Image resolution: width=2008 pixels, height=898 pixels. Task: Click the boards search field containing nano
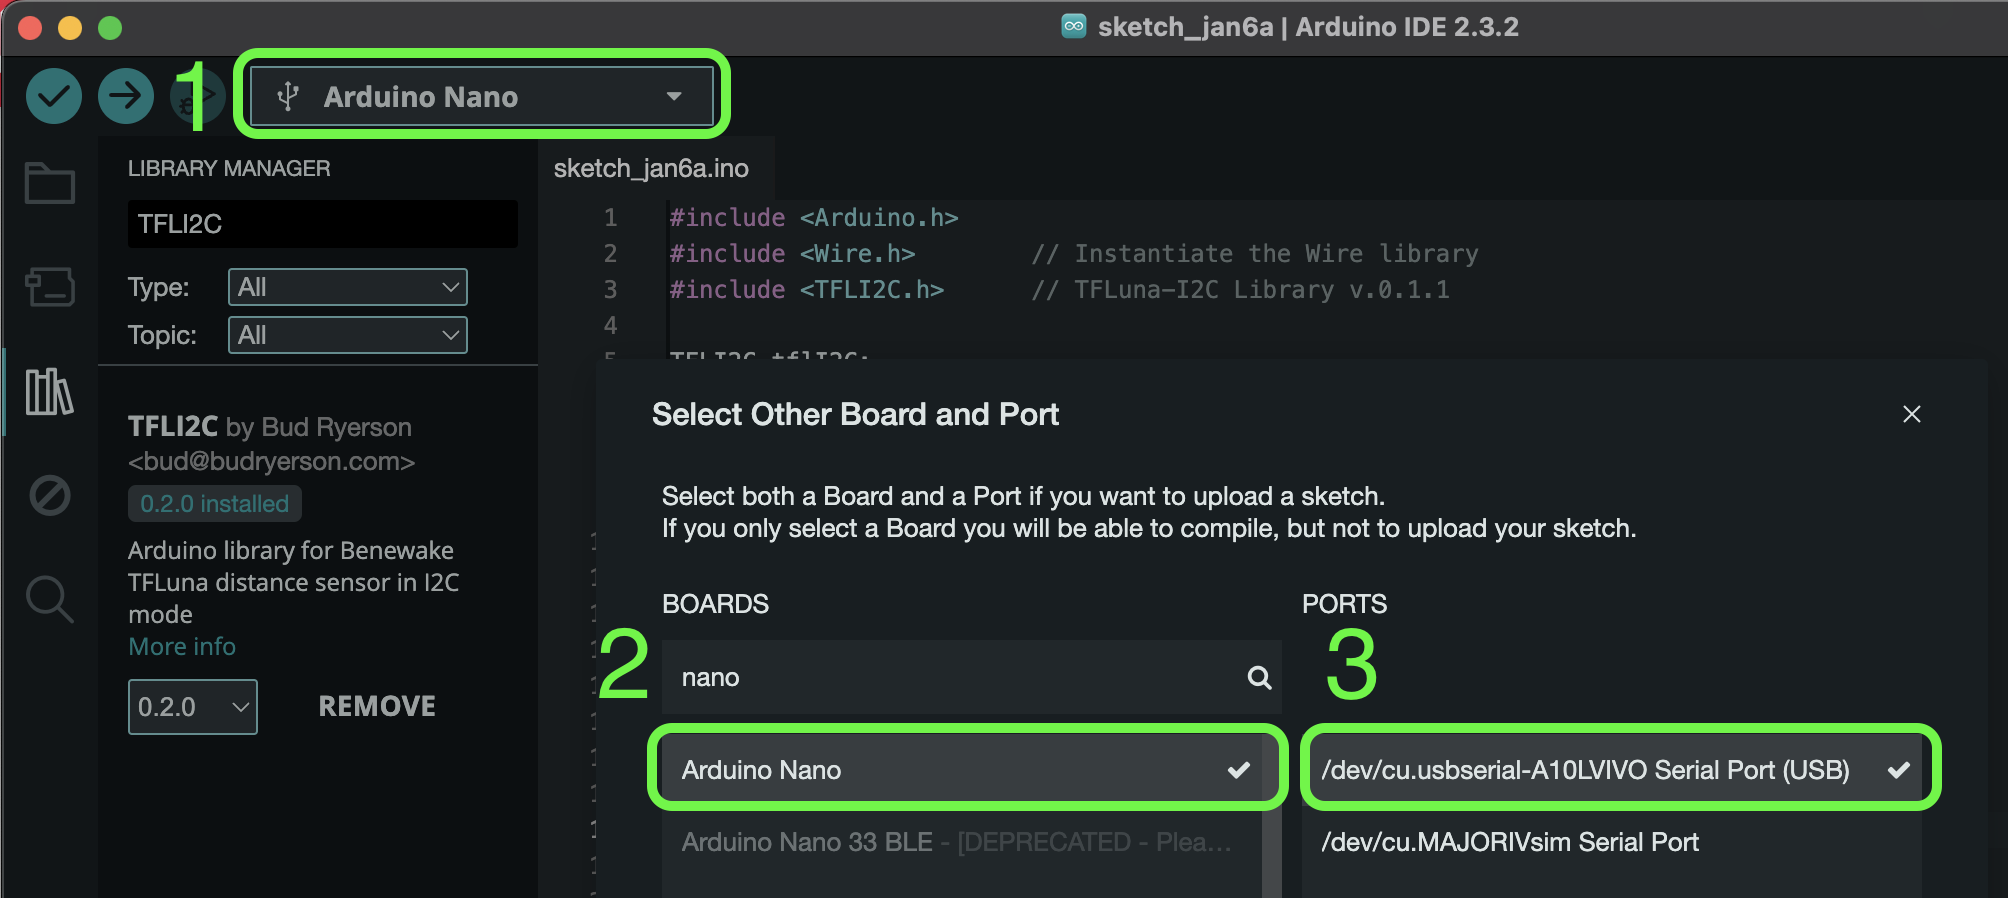(x=971, y=677)
